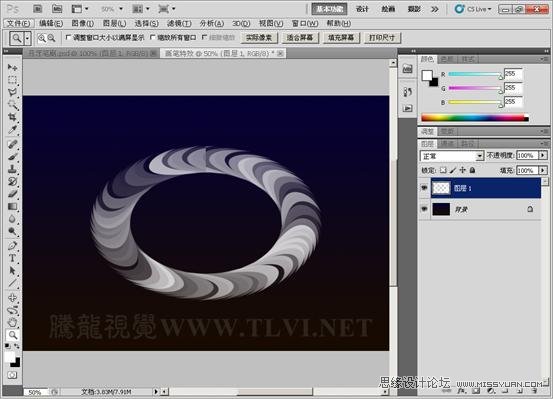Click zoom-out magnifier in options bar
This screenshot has height=399, width=553.
pos(51,38)
